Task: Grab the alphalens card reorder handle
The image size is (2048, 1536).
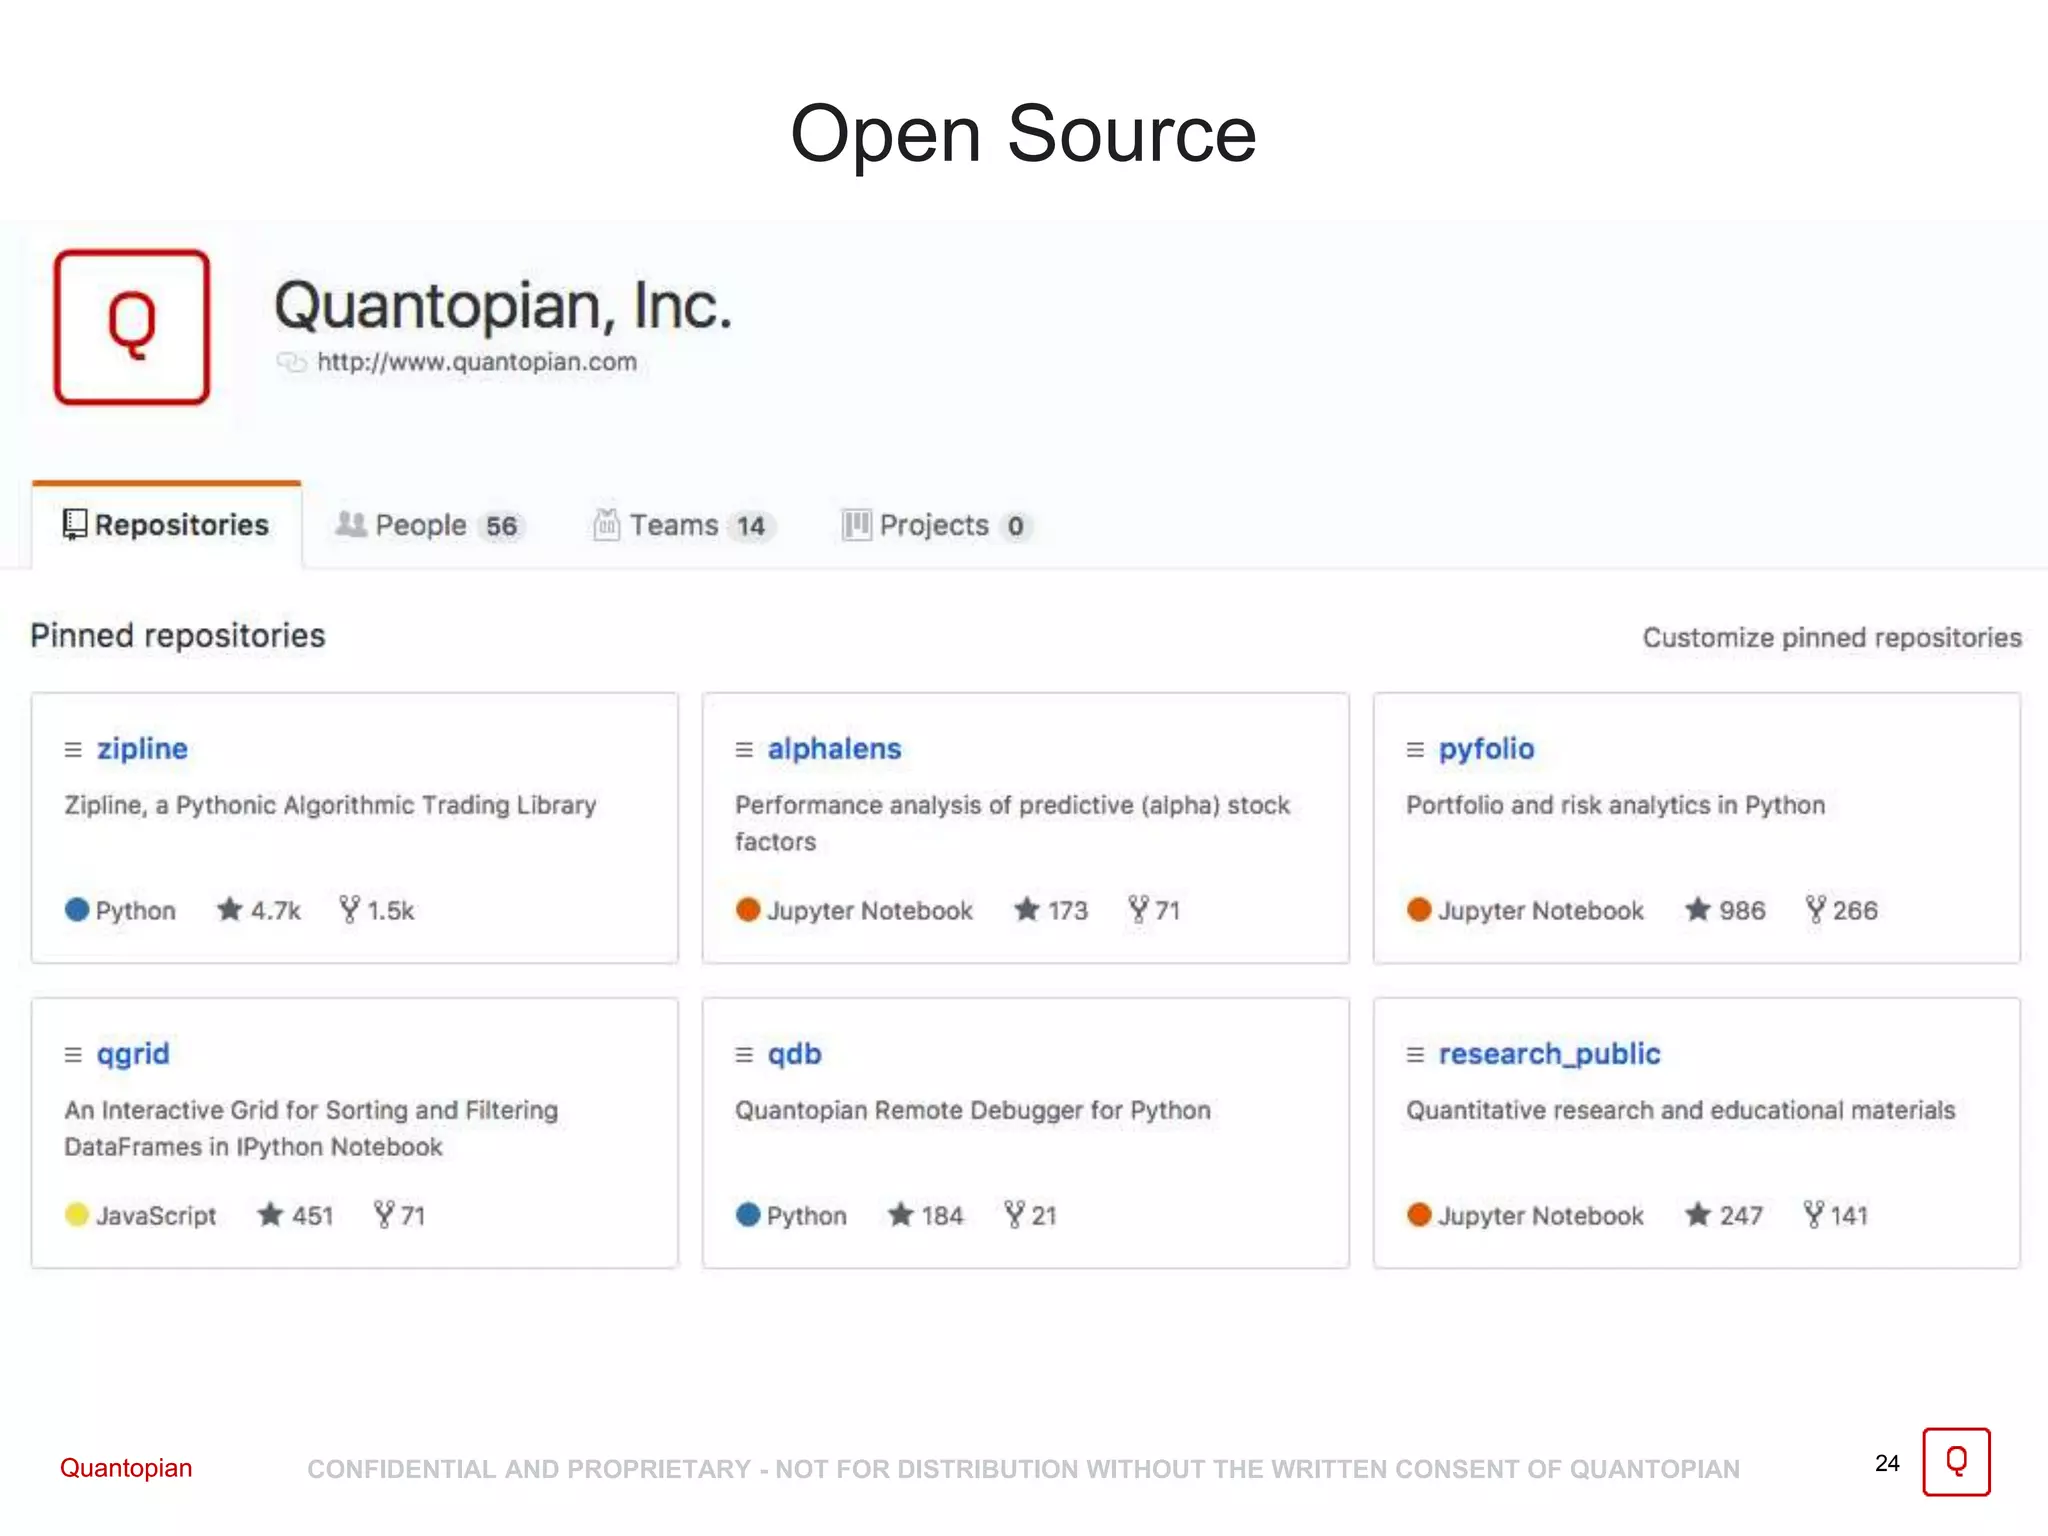Action: [x=744, y=749]
